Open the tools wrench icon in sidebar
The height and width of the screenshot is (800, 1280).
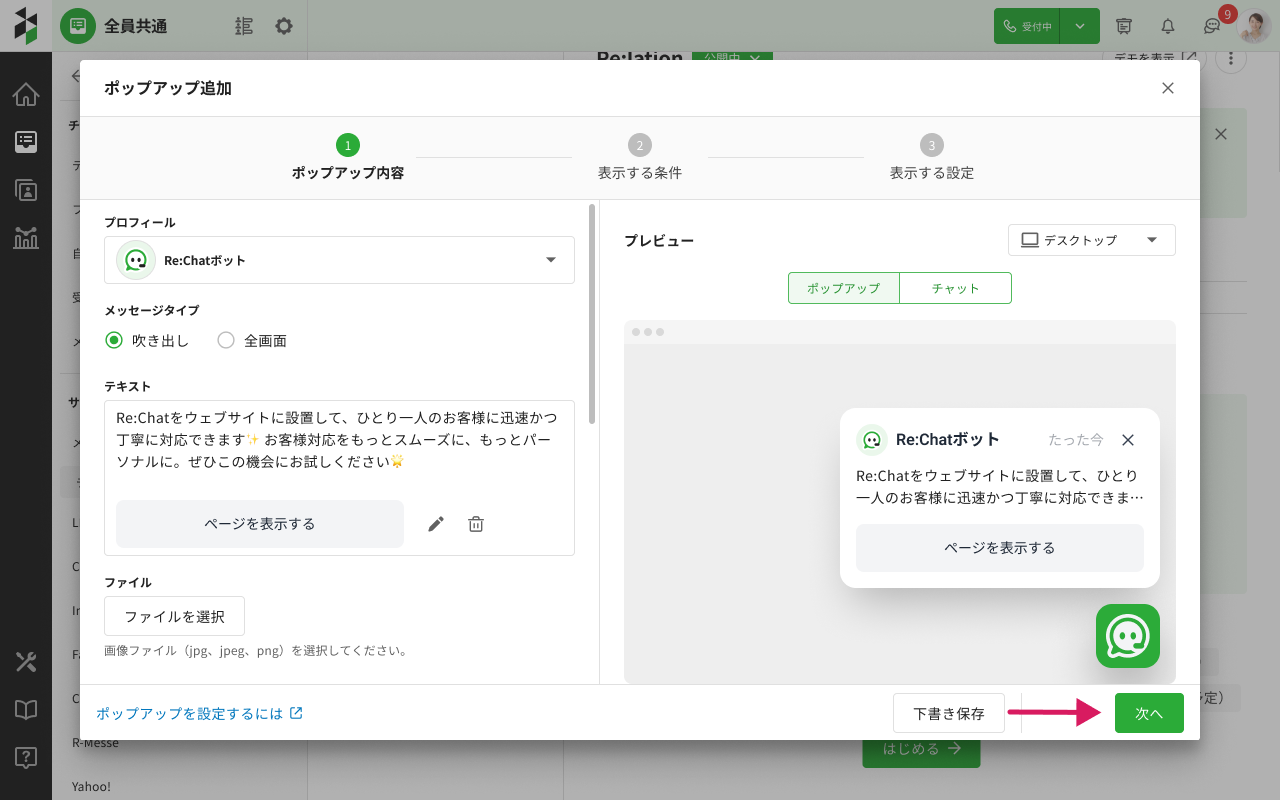point(26,662)
